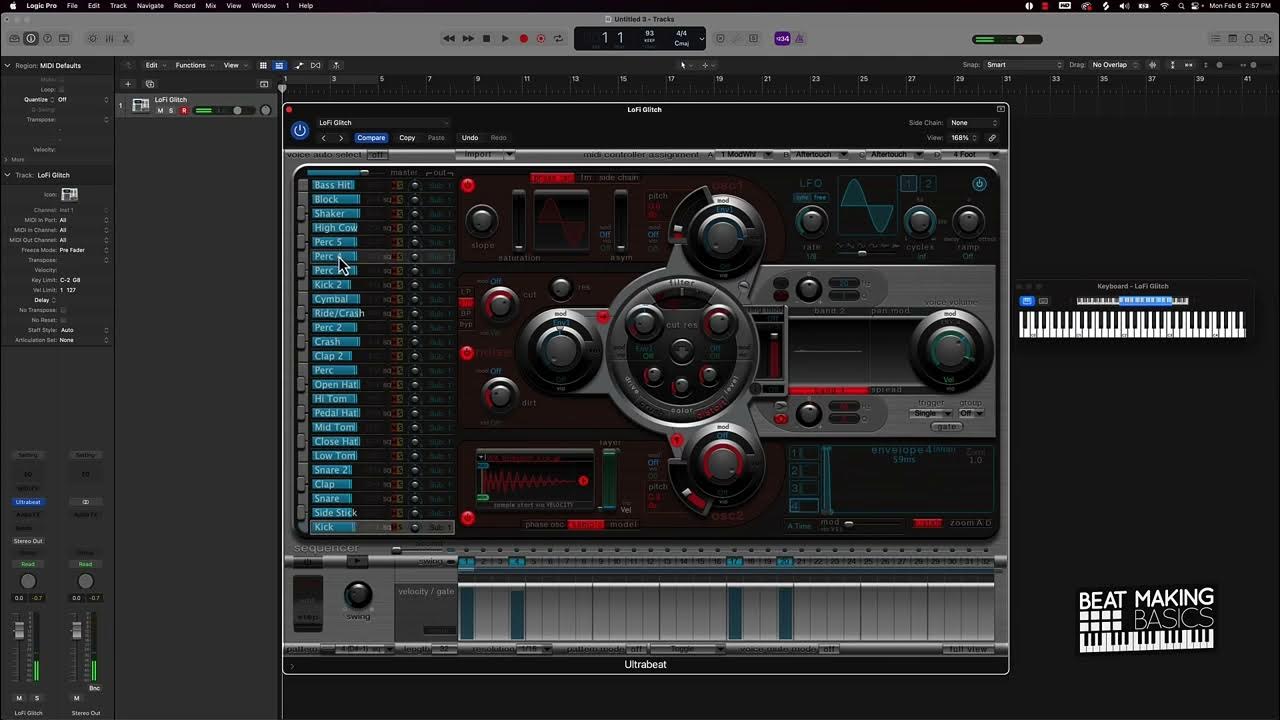Click the Record button in transport

523,39
